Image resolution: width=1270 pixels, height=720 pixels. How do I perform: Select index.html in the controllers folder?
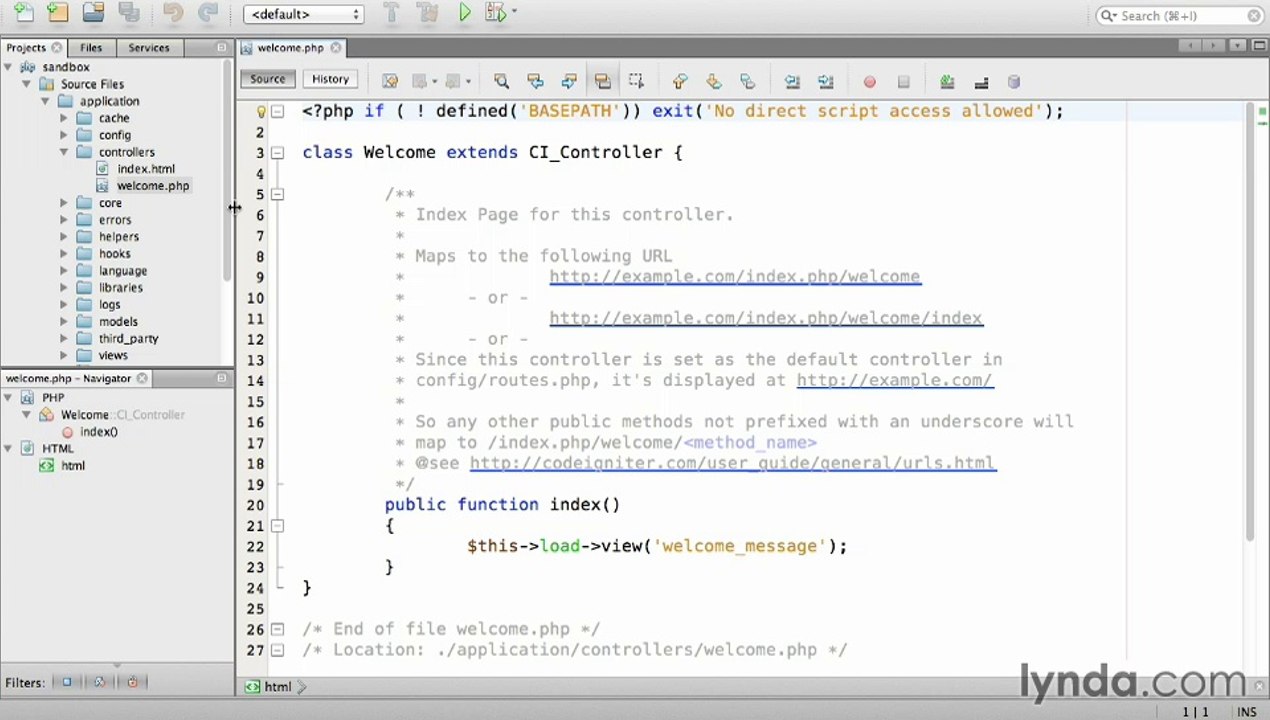(x=145, y=169)
